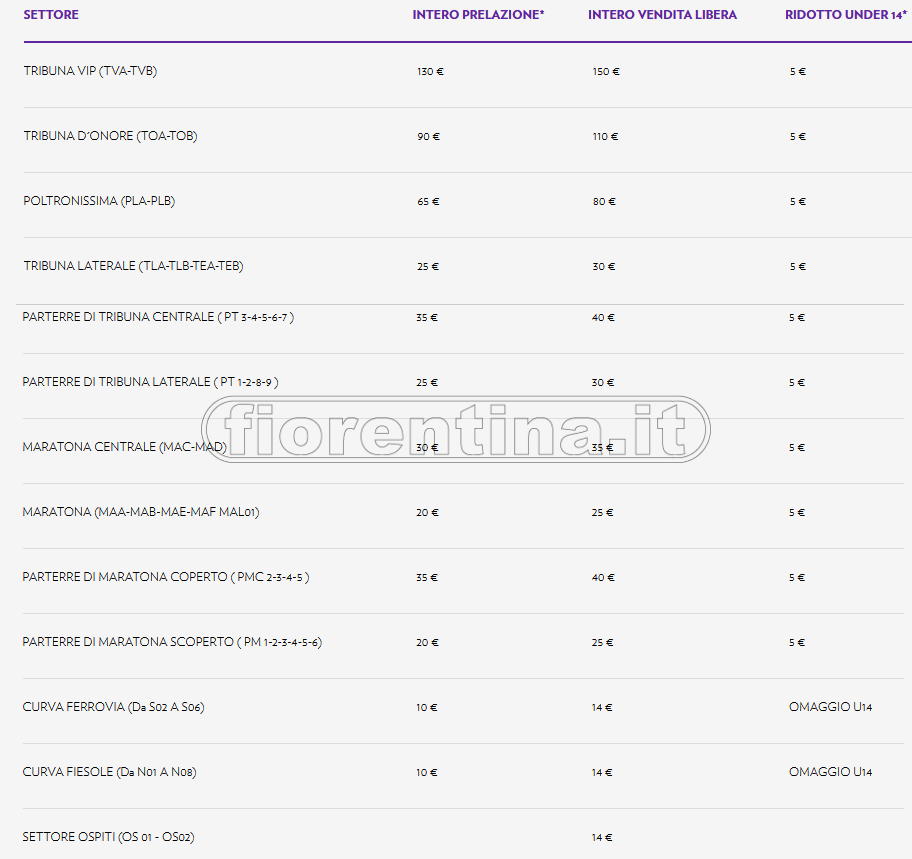The image size is (912, 859).
Task: Select MARATONA CENTRALE (MAC-MAD) label
Action: pyautogui.click(x=124, y=447)
